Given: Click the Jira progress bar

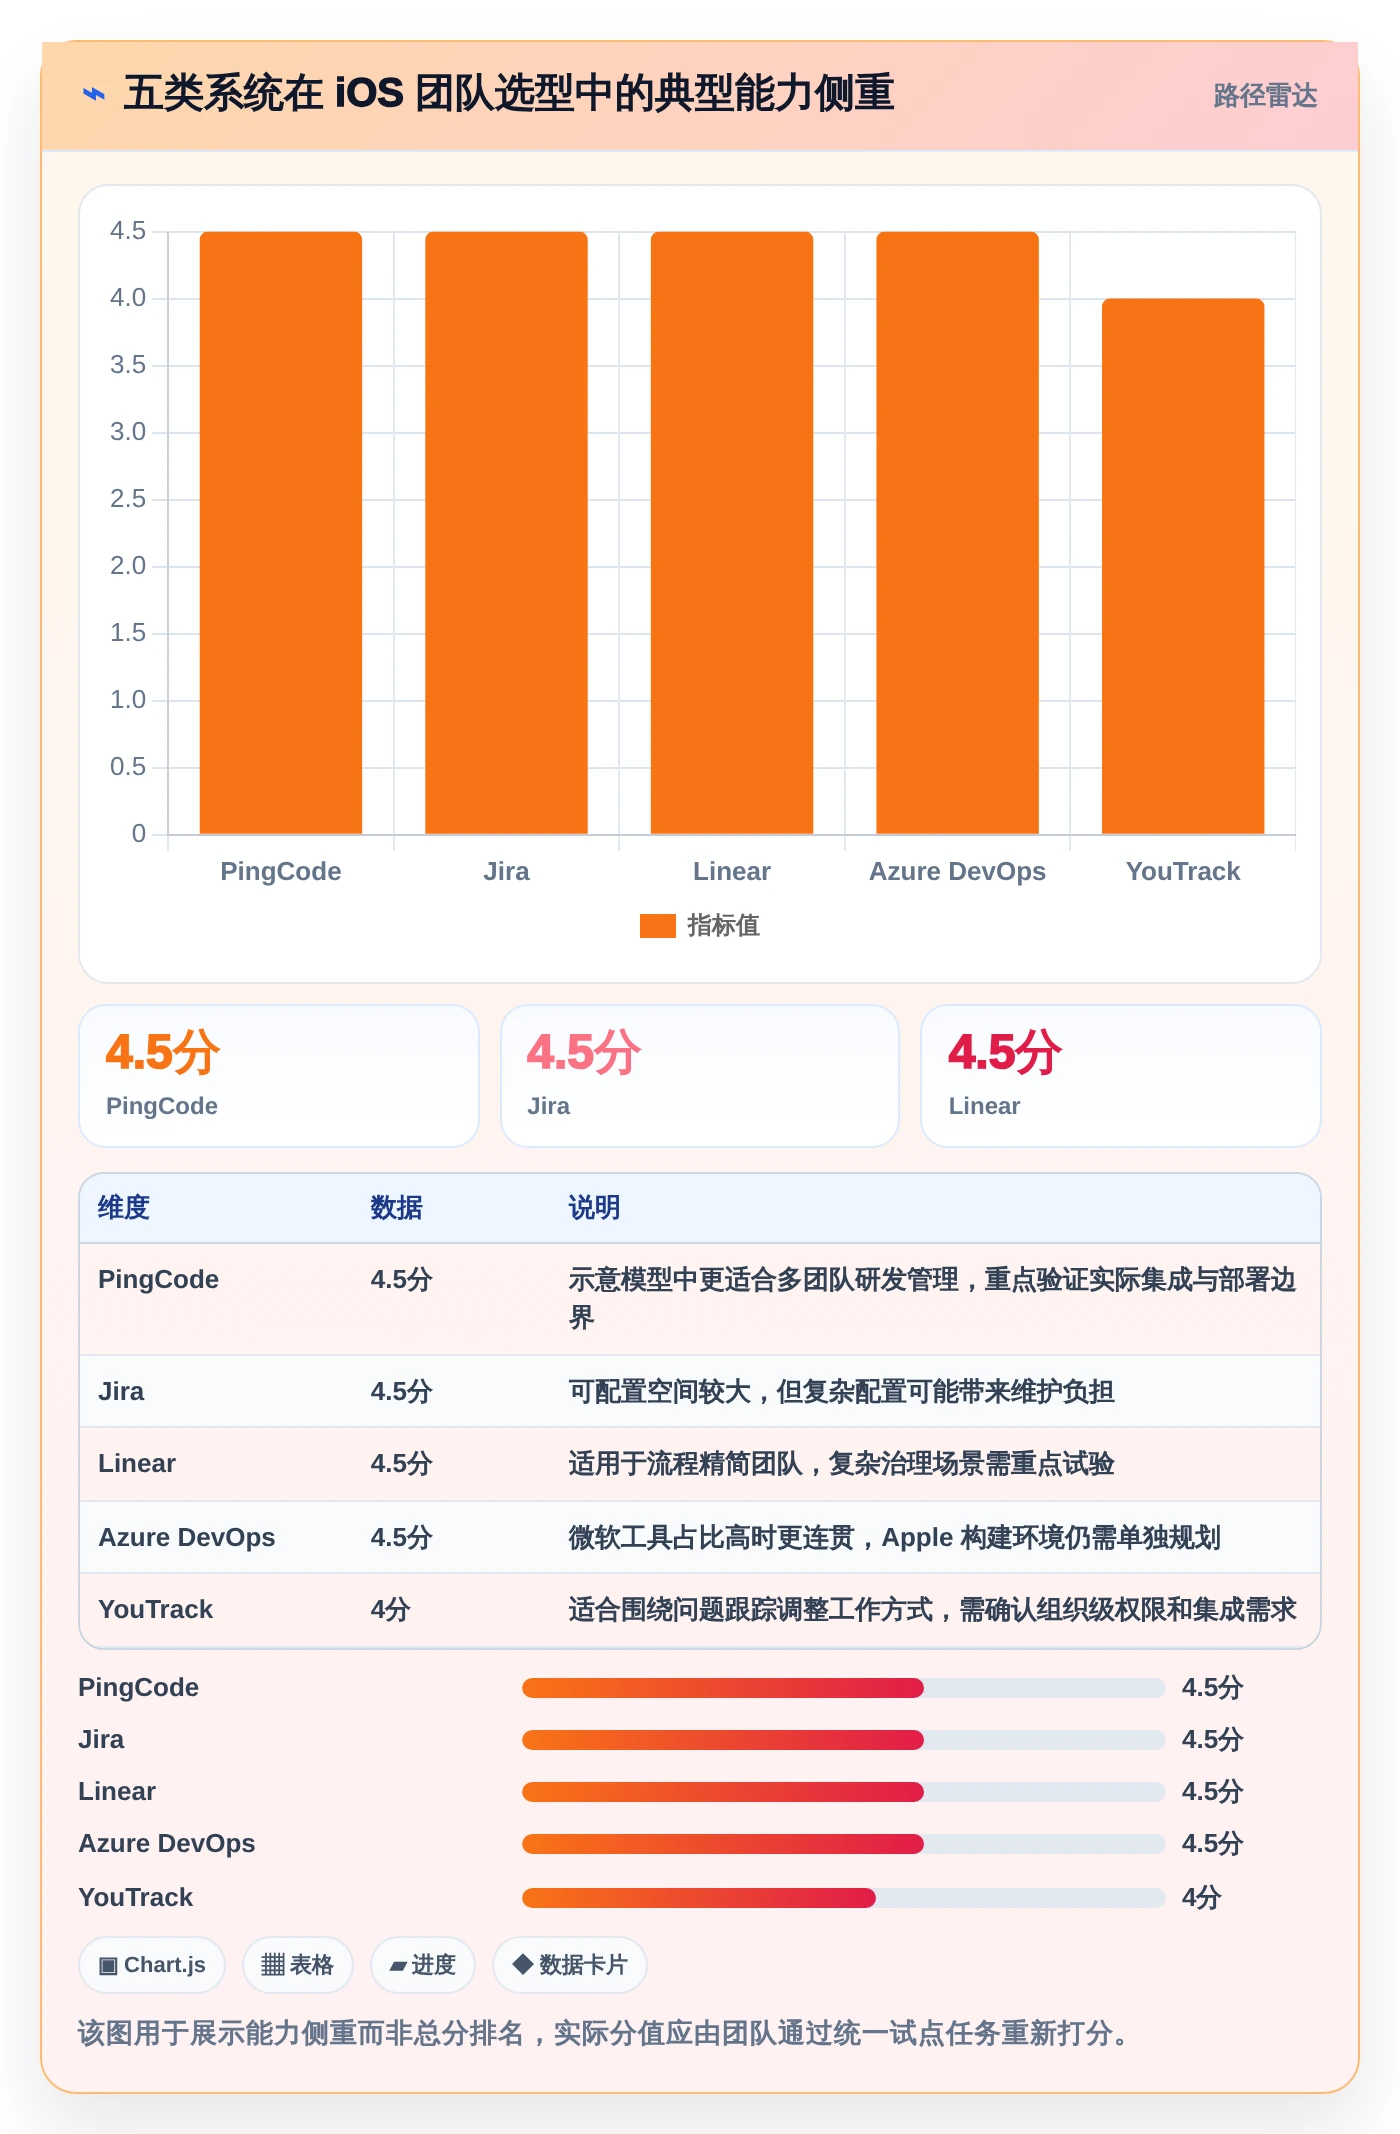Looking at the screenshot, I should pos(844,1740).
